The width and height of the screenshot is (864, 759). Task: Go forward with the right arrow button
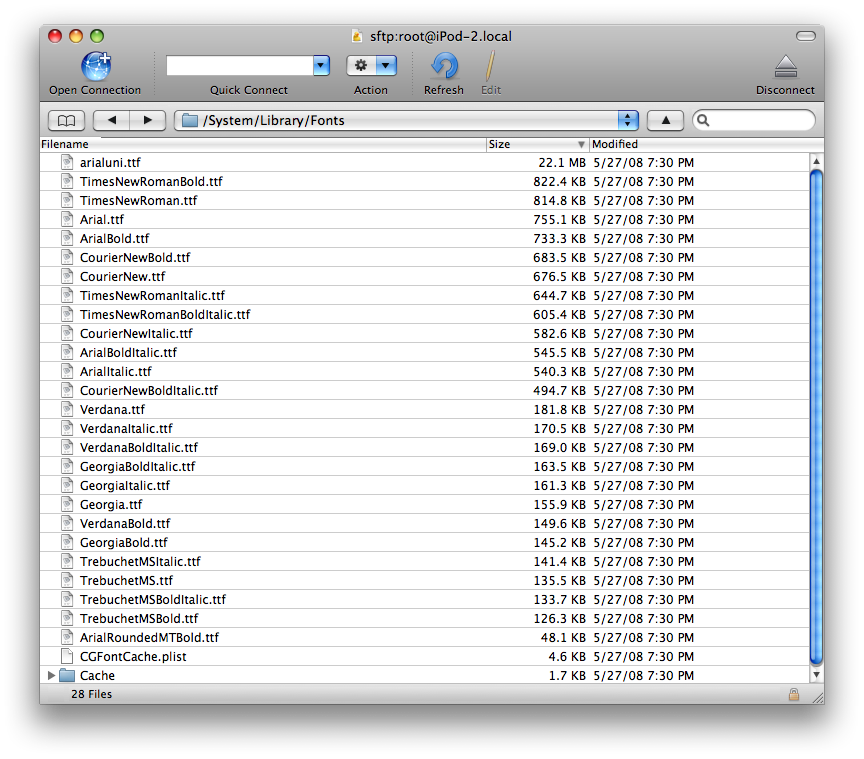coord(148,120)
